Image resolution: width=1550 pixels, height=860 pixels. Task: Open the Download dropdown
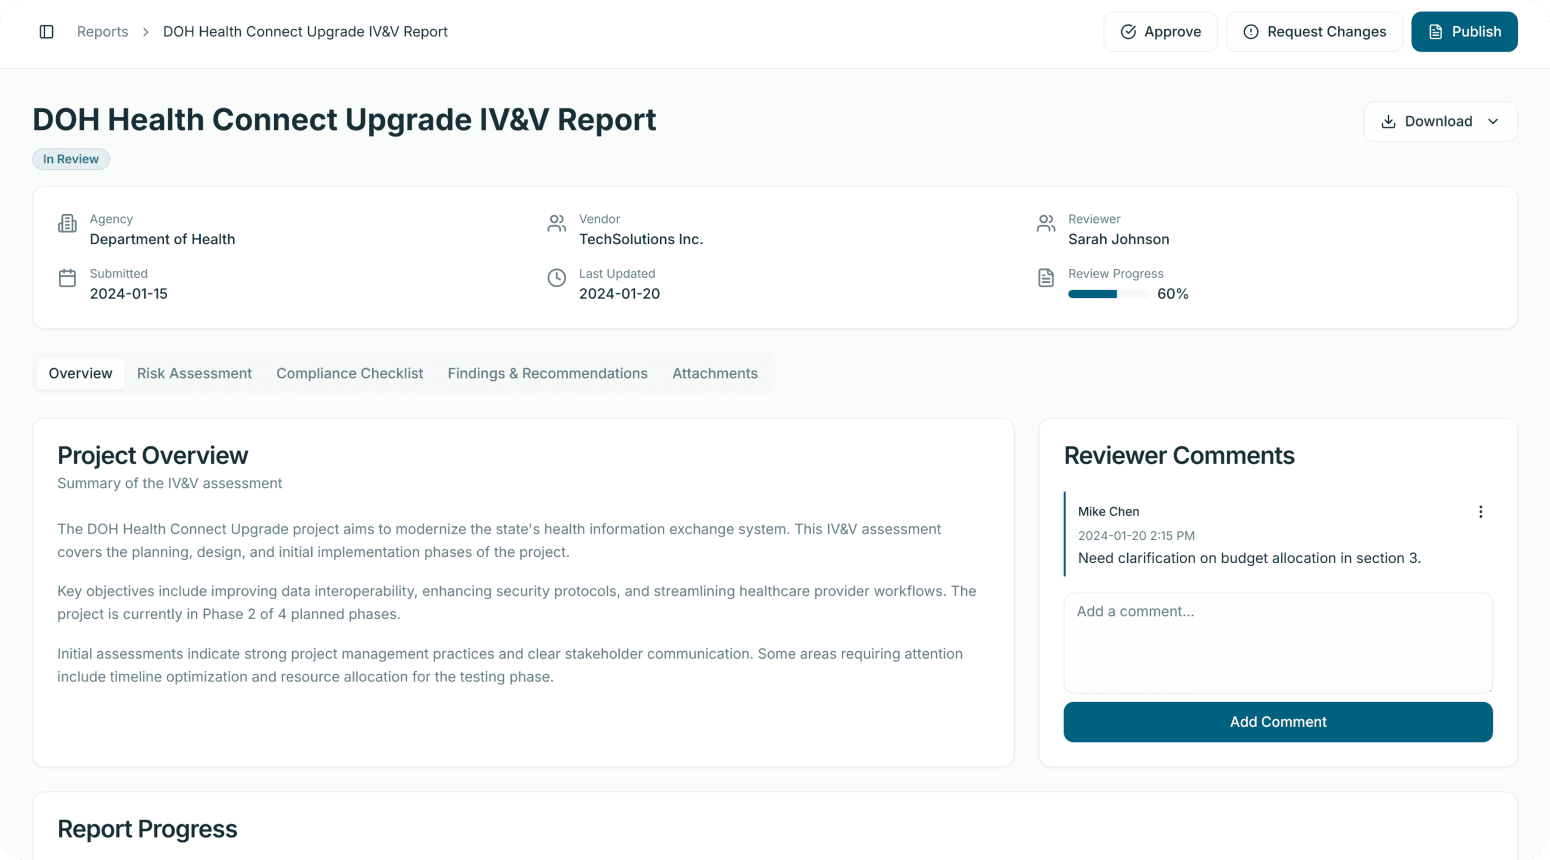(x=1438, y=121)
